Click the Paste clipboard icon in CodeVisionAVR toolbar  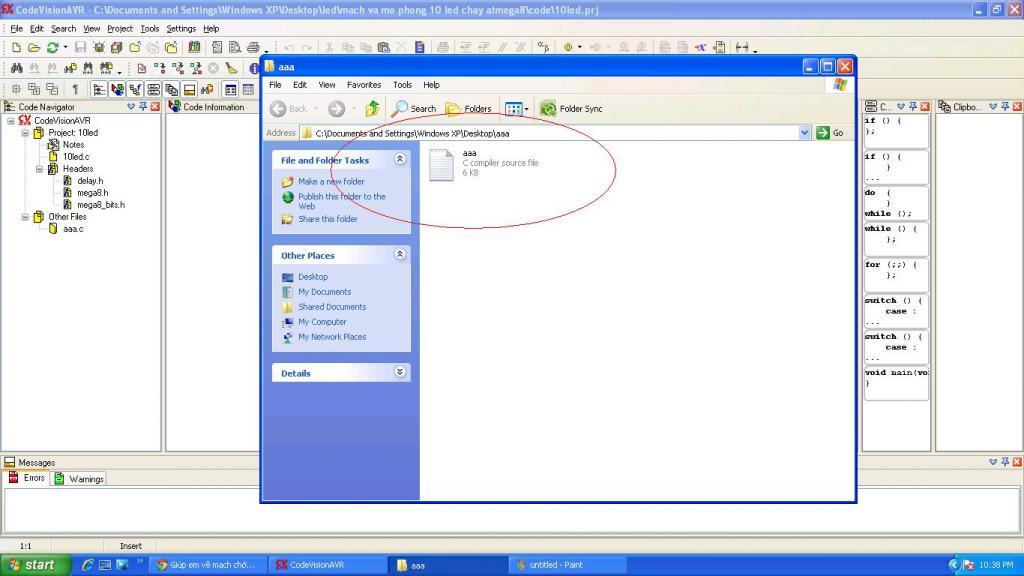point(383,47)
